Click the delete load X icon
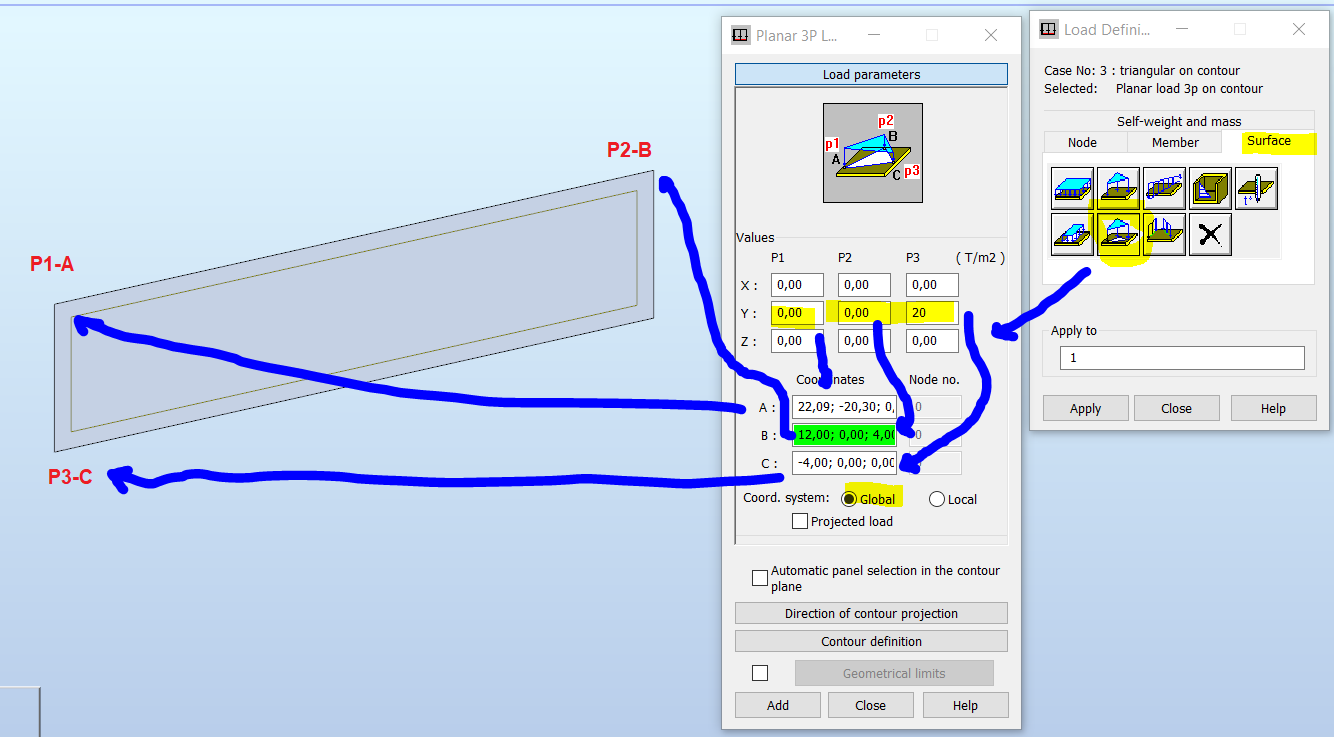 (x=1210, y=233)
